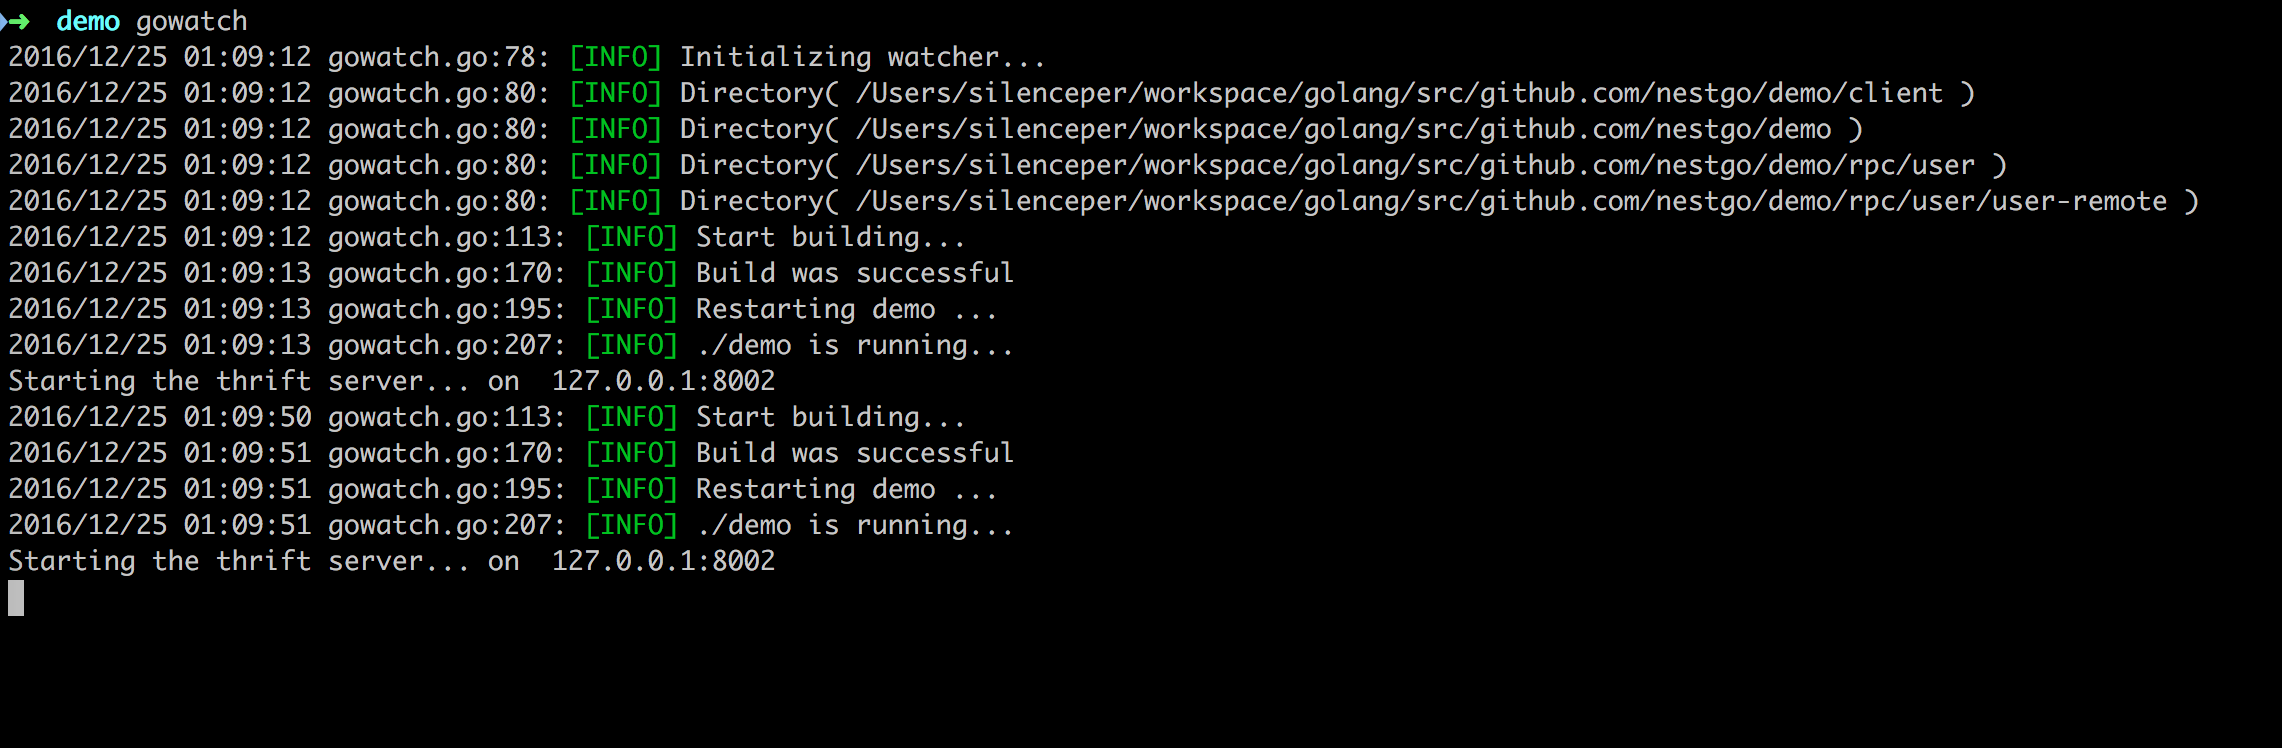The image size is (2282, 748).
Task: Click the last 'Starting the thrift server...' text
Action: [x=238, y=561]
